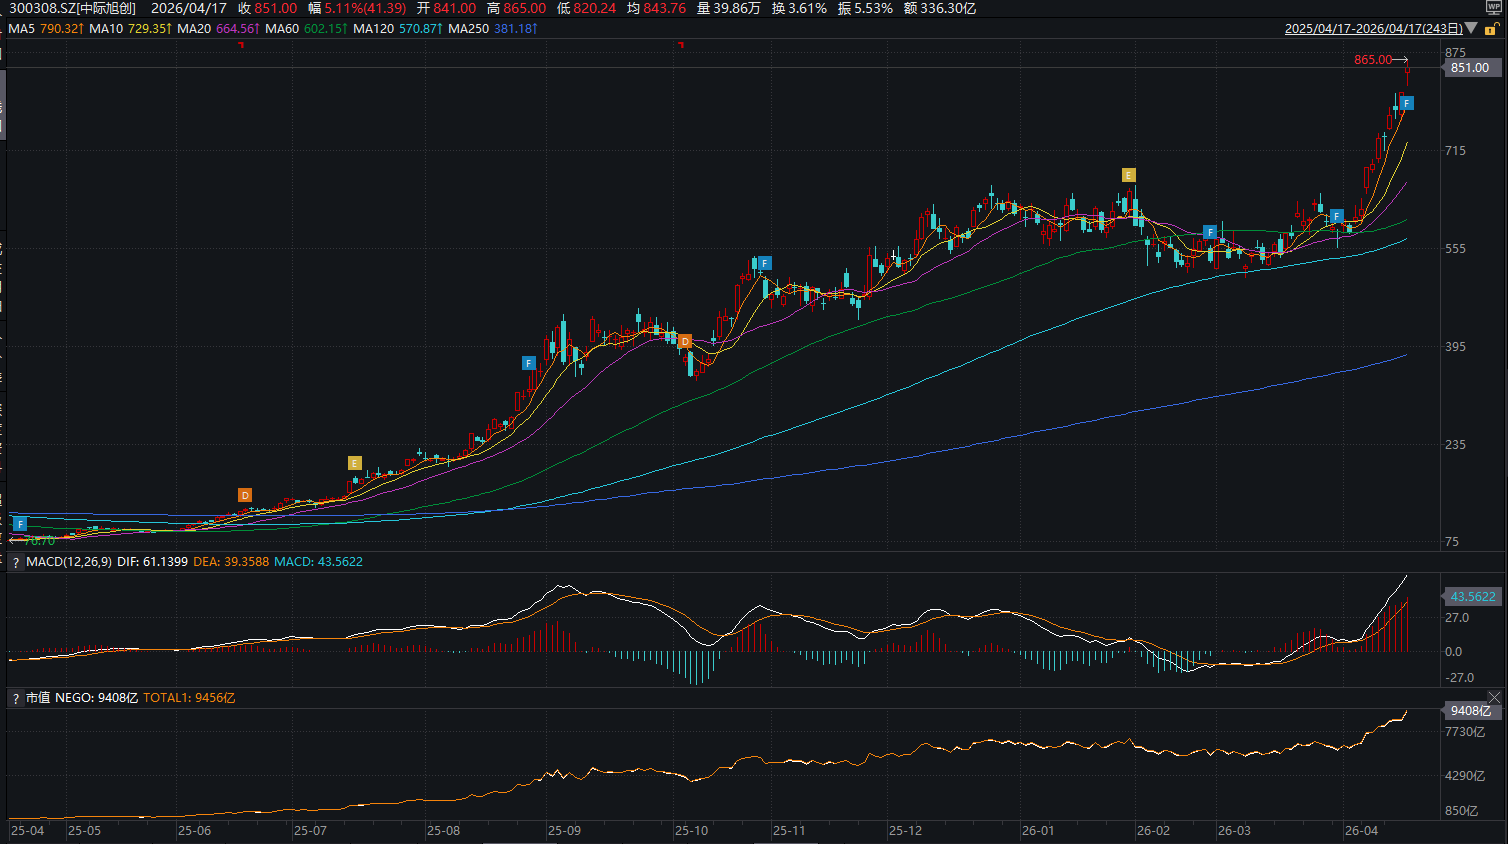The height and width of the screenshot is (844, 1508).
Task: Click the 市值 indicator name label
Action: 38,698
